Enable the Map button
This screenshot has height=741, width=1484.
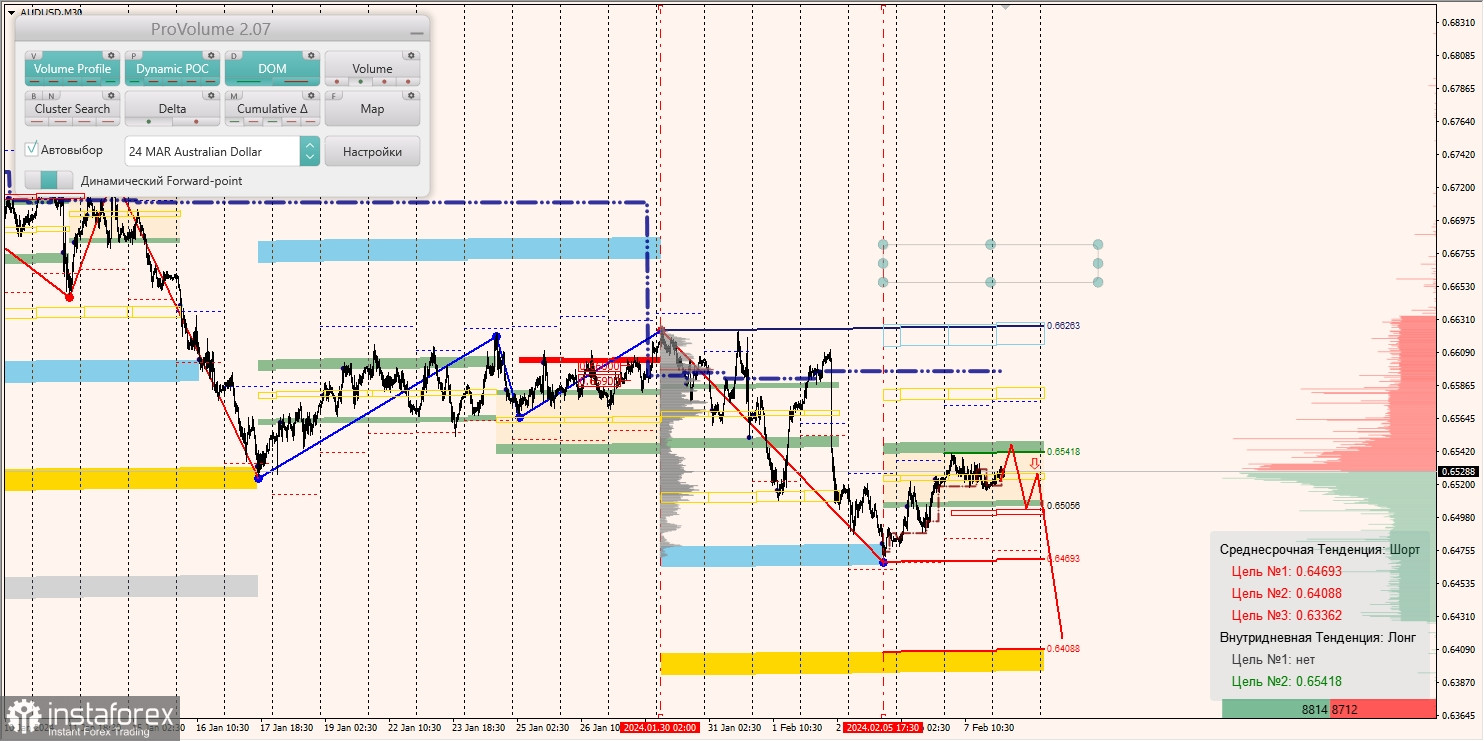point(372,108)
